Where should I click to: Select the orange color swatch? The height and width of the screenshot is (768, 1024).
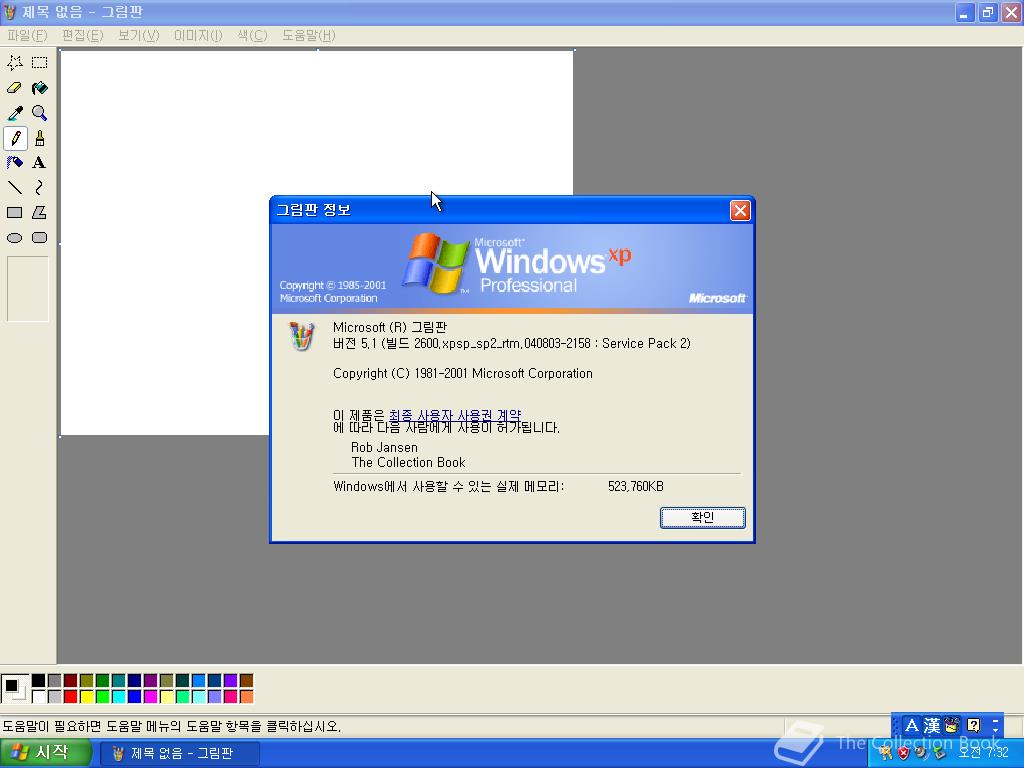coord(246,697)
